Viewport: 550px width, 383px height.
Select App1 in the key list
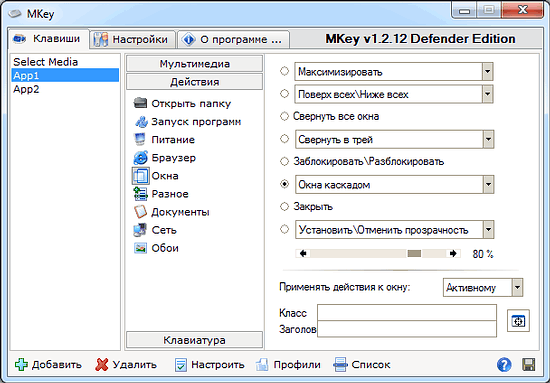[65, 75]
